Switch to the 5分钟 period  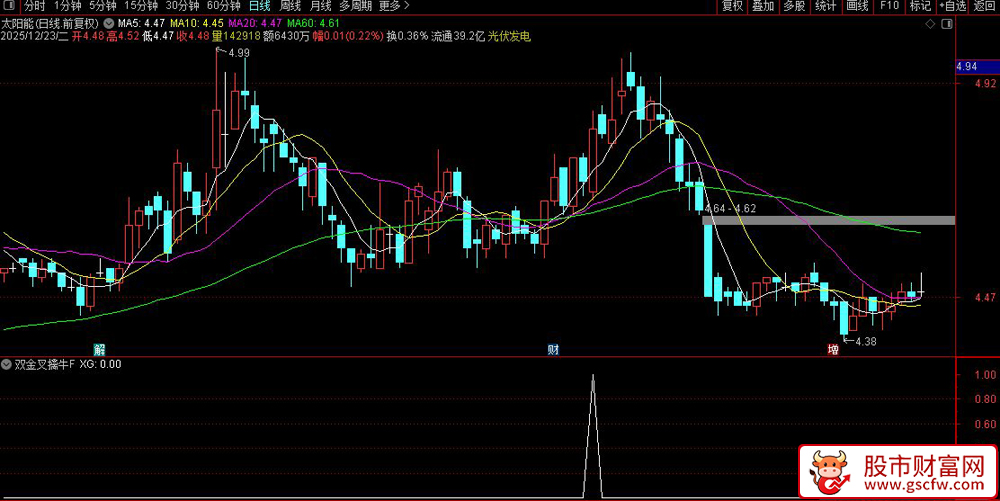(x=102, y=6)
